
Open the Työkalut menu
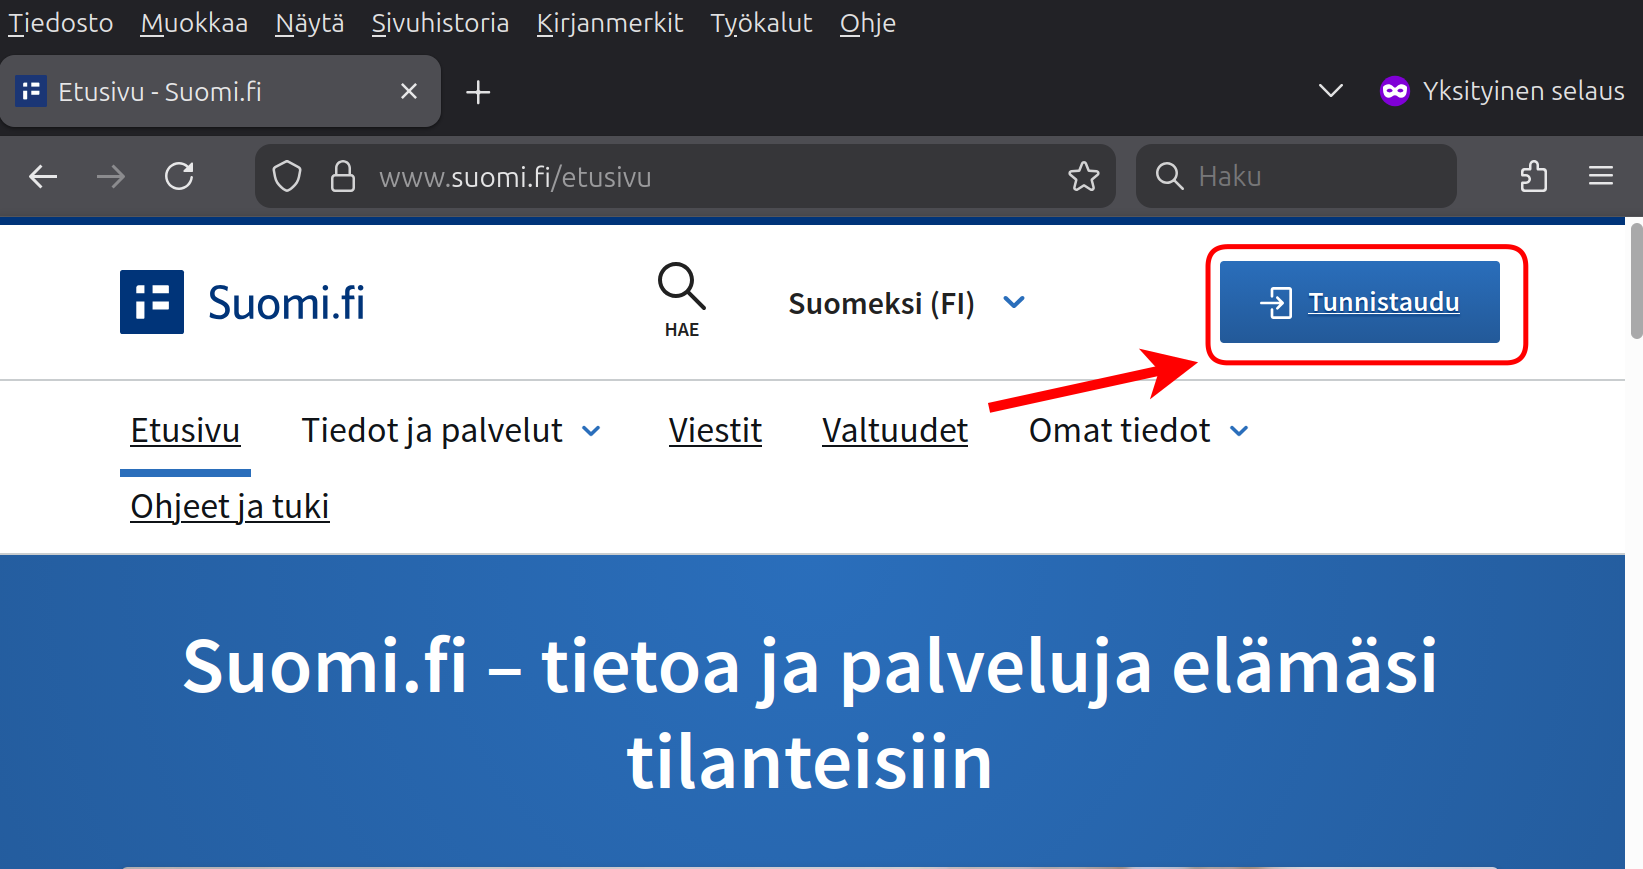(761, 23)
